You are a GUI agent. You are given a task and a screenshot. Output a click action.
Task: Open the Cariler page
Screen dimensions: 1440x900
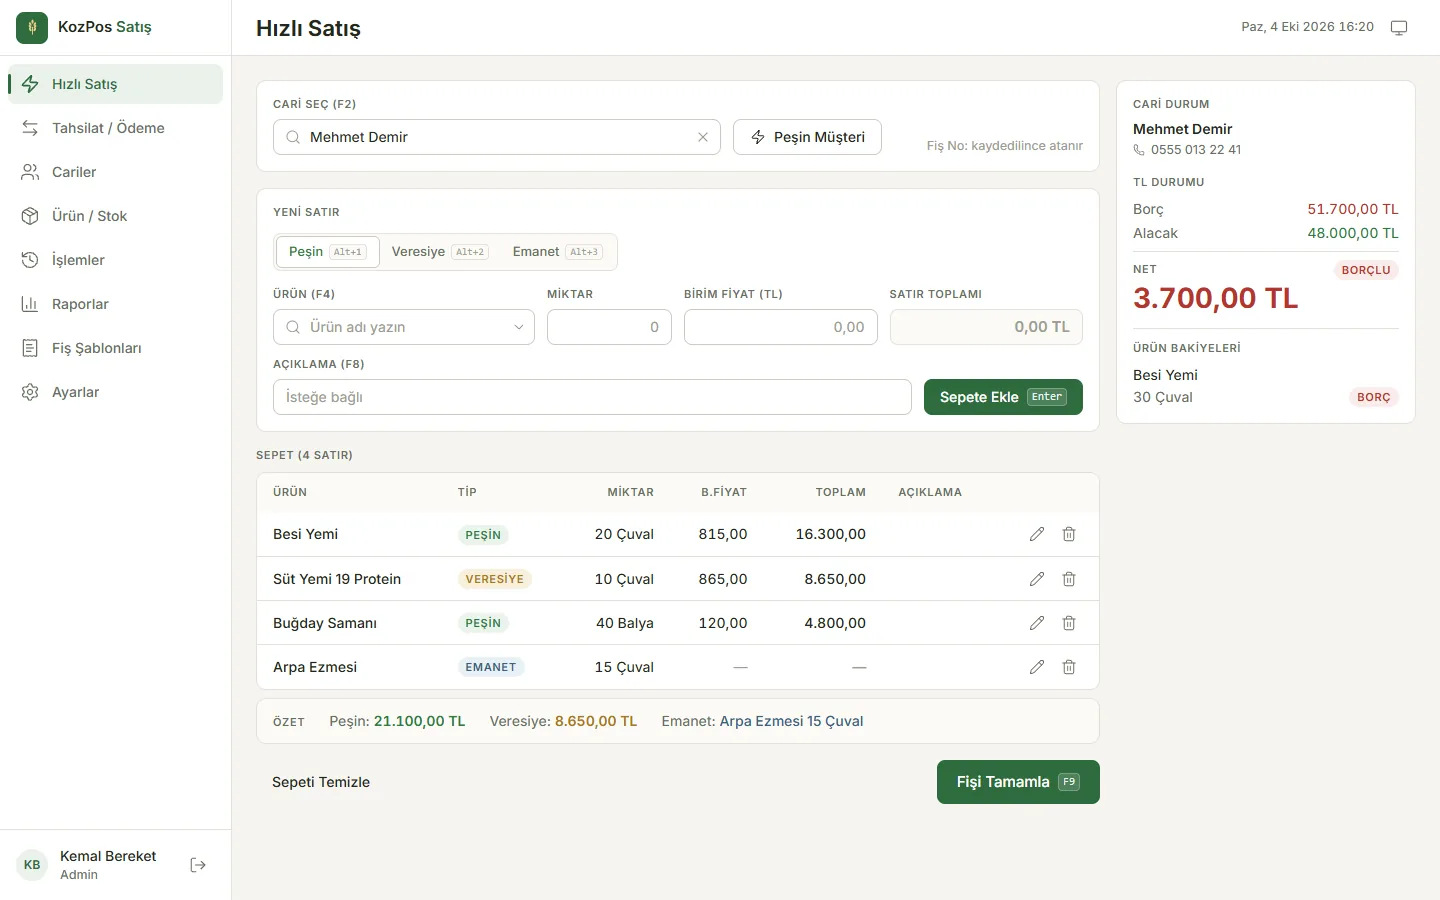(x=115, y=172)
